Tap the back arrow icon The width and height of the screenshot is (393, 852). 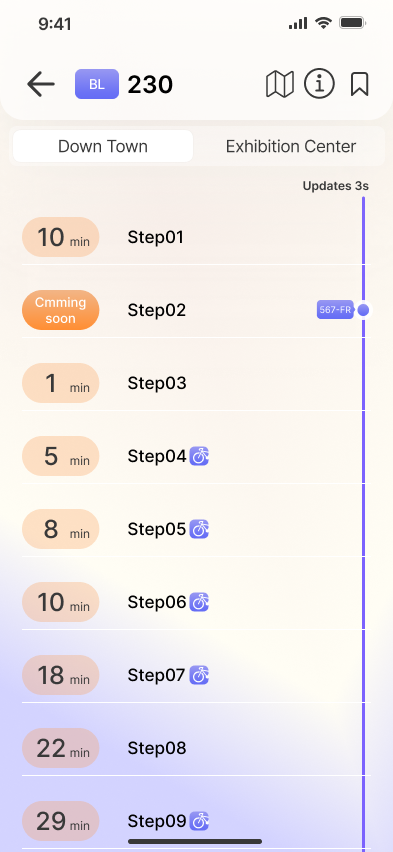point(41,84)
